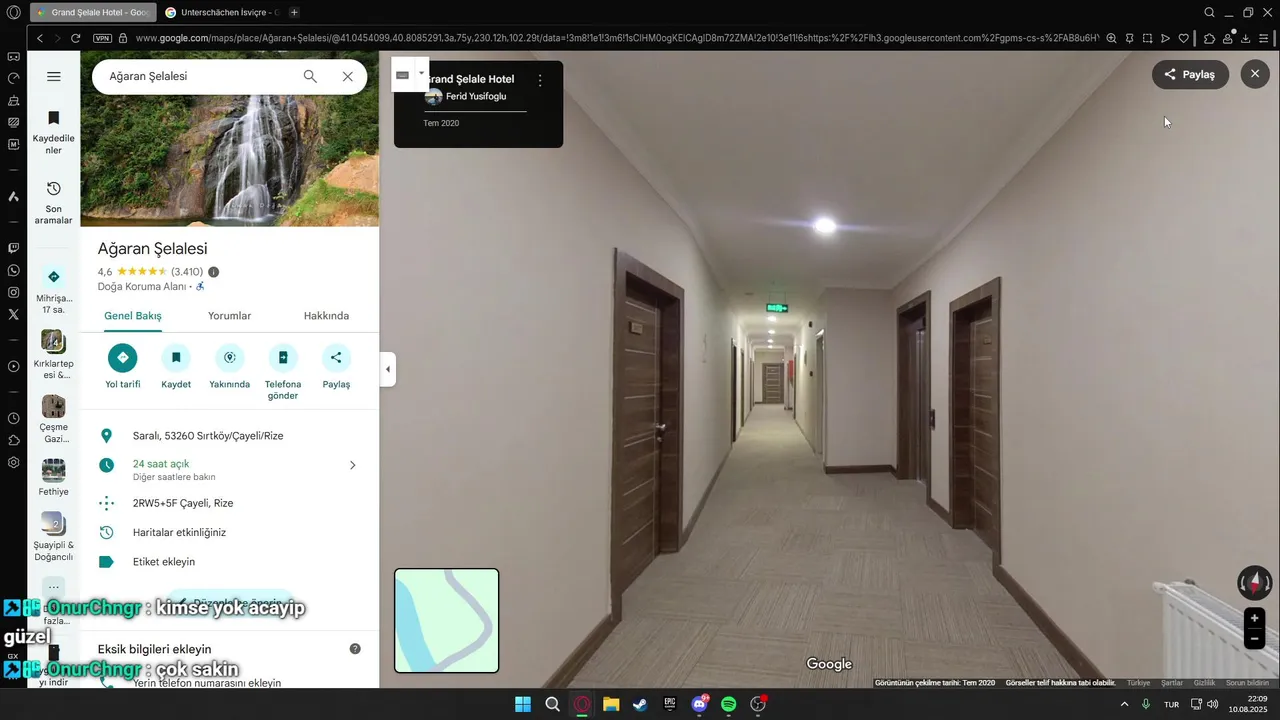The height and width of the screenshot is (720, 1280).
Task: Zoom in with the plus button
Action: (x=1254, y=618)
